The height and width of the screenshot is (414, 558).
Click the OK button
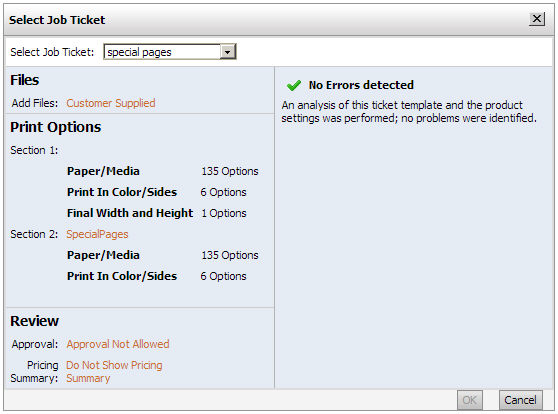click(x=469, y=400)
